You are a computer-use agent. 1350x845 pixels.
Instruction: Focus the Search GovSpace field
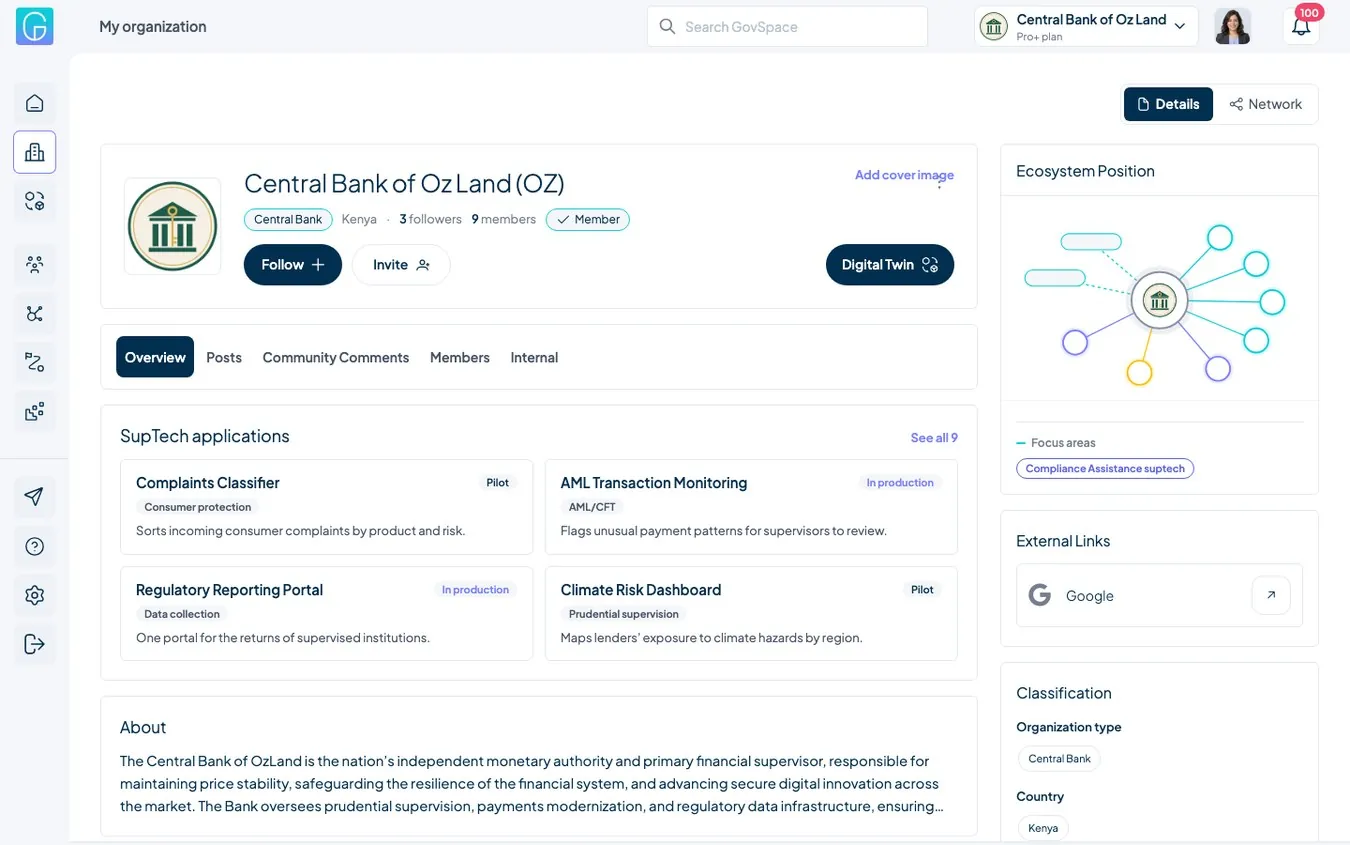(787, 26)
